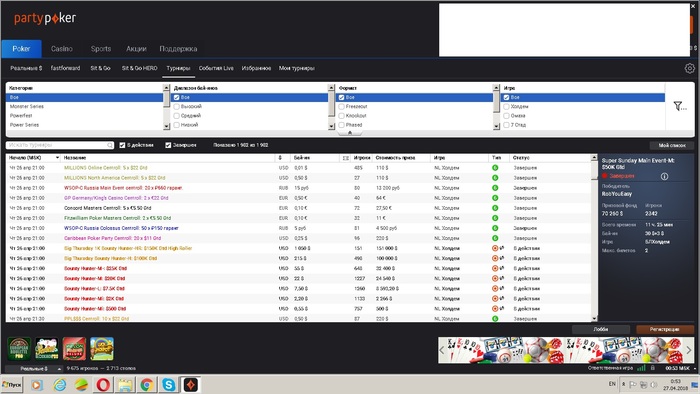This screenshot has height=394, width=700.
Task: Click the volume icon in the system tray
Action: click(654, 384)
